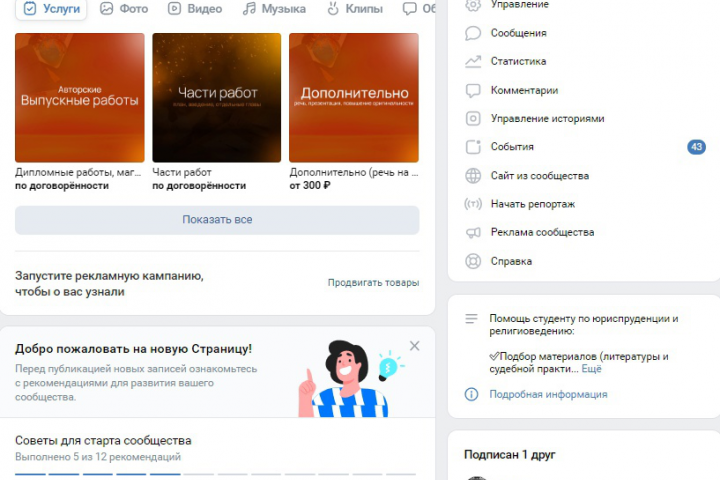
Task: Click the Справка lifebuoy icon
Action: (x=472, y=261)
